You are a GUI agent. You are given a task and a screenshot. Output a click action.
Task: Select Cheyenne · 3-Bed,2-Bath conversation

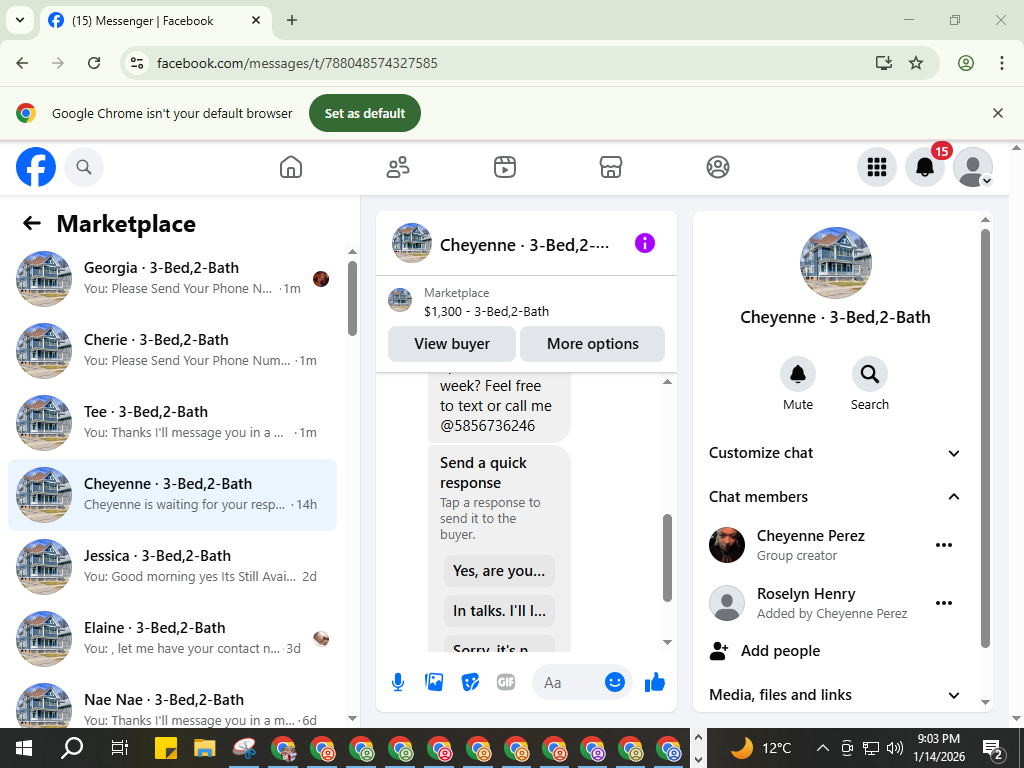coord(172,495)
